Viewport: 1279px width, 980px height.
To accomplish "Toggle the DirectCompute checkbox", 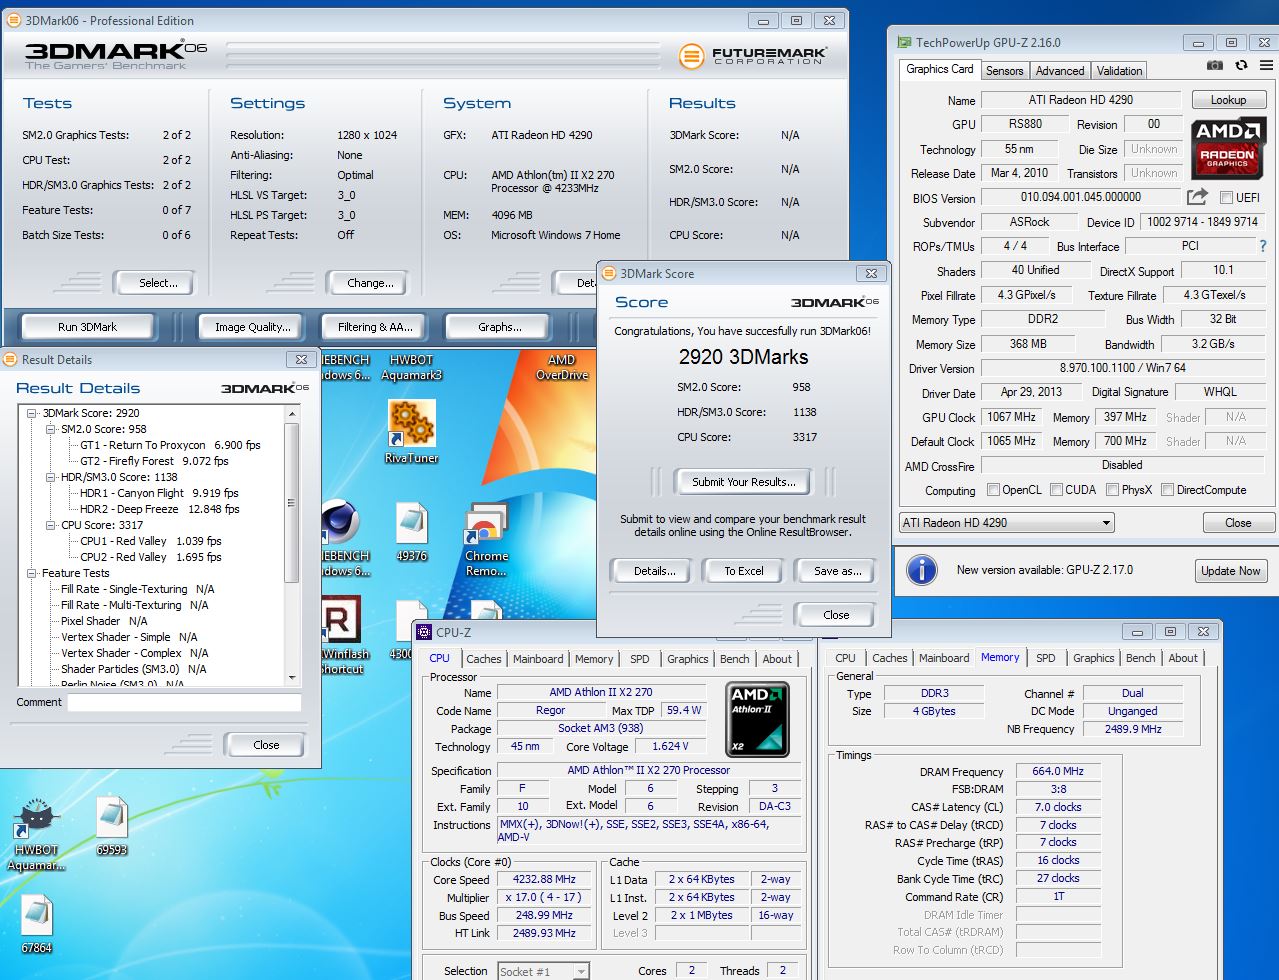I will click(1167, 490).
